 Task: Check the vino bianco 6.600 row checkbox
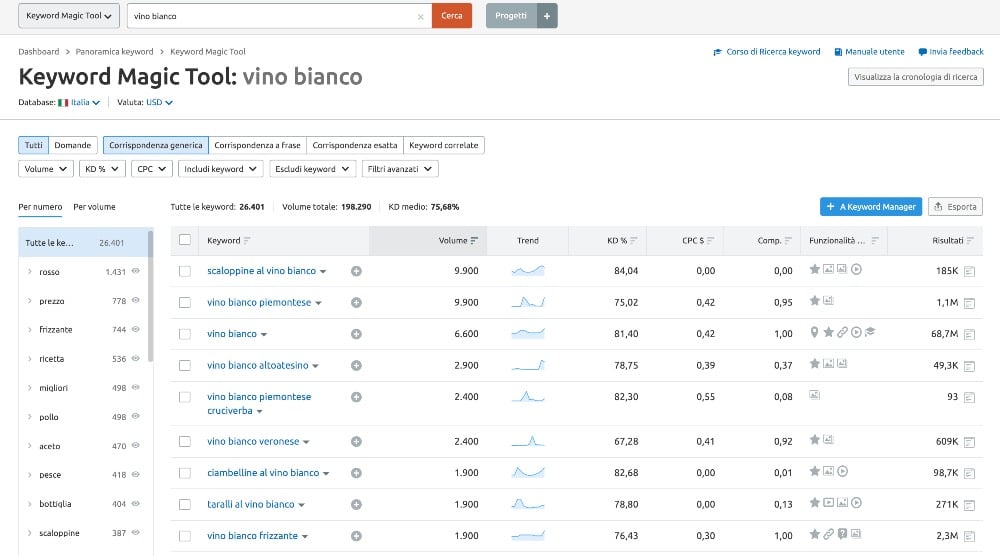click(x=185, y=334)
